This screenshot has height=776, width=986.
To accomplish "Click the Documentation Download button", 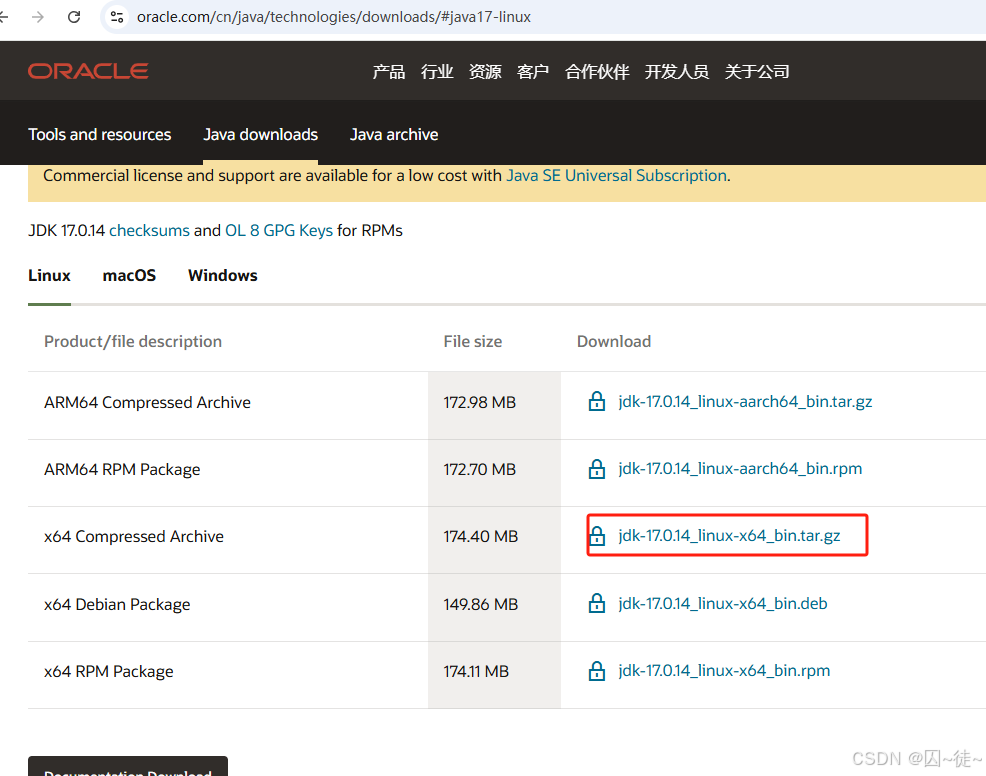I will [x=128, y=767].
